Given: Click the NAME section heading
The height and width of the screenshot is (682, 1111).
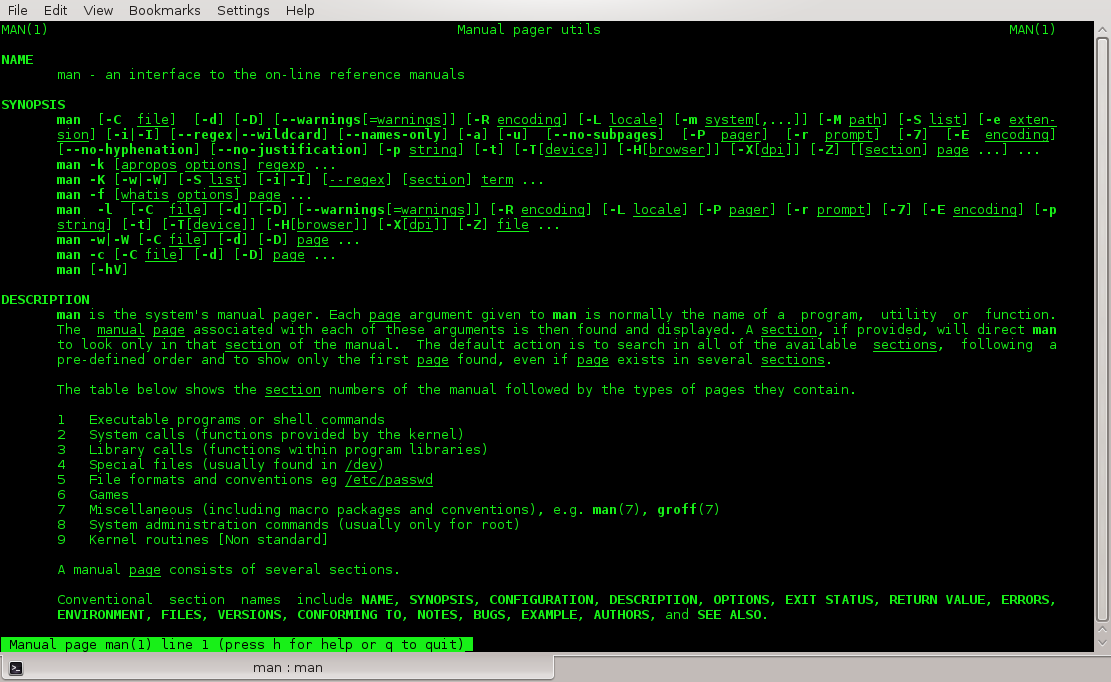Looking at the screenshot, I should pyautogui.click(x=17, y=59).
